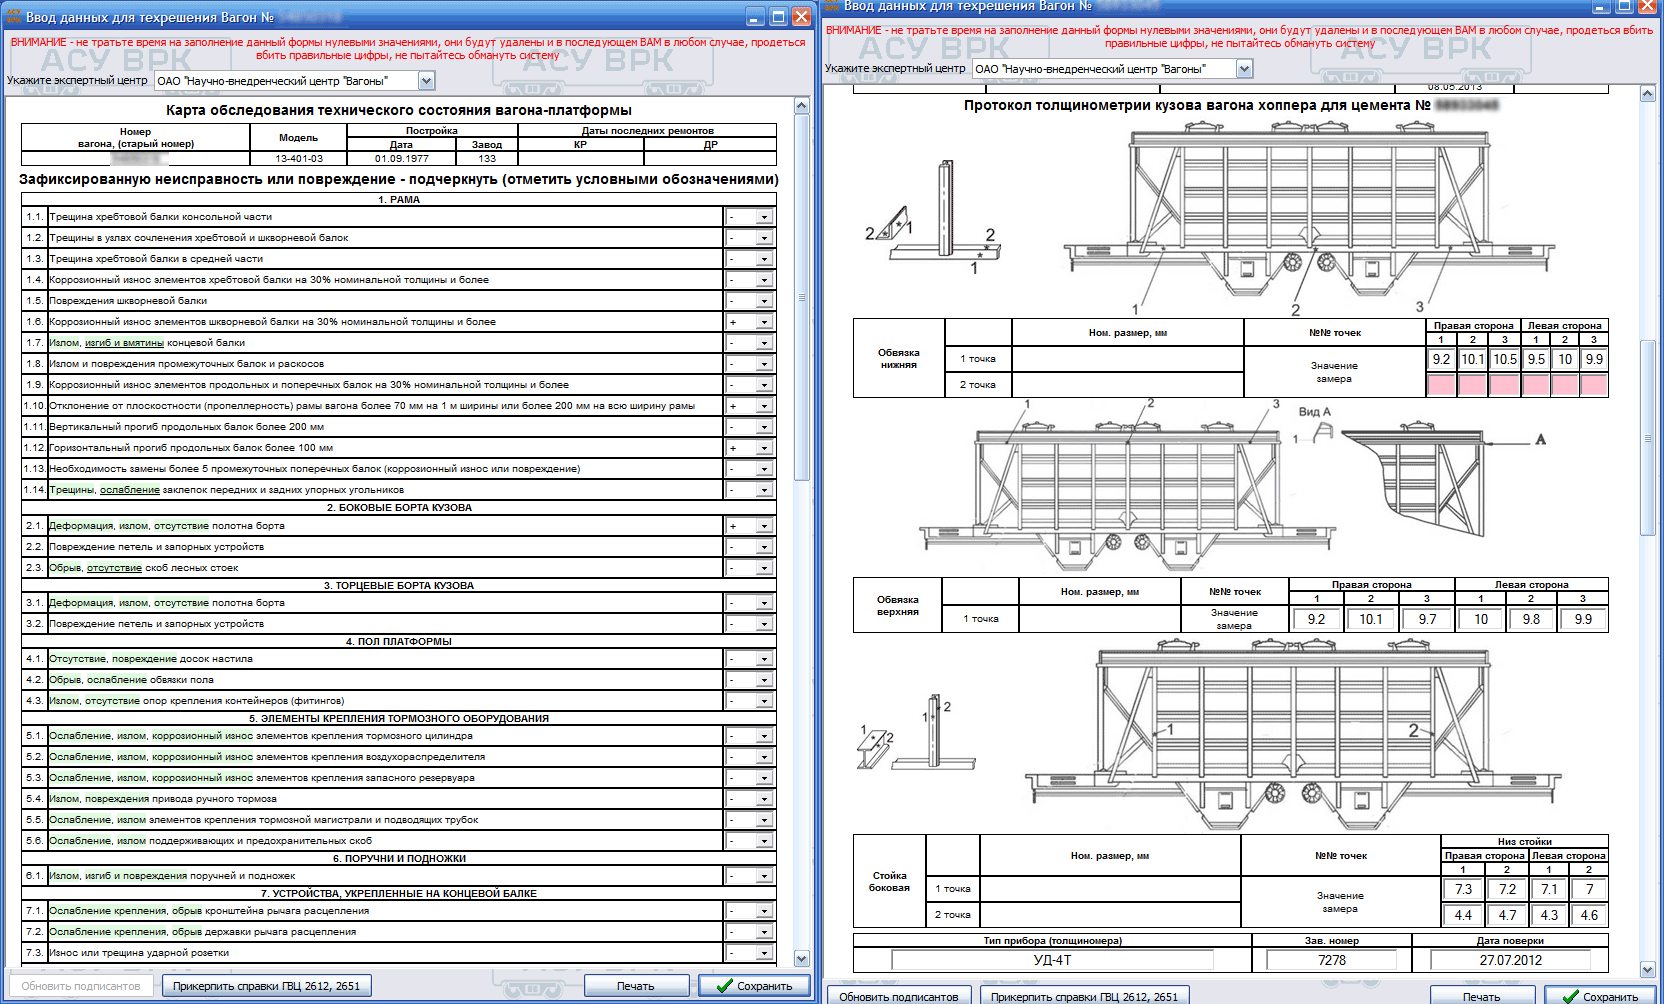The image size is (1664, 1004).
Task: Click Печать button in right window
Action: [1481, 996]
